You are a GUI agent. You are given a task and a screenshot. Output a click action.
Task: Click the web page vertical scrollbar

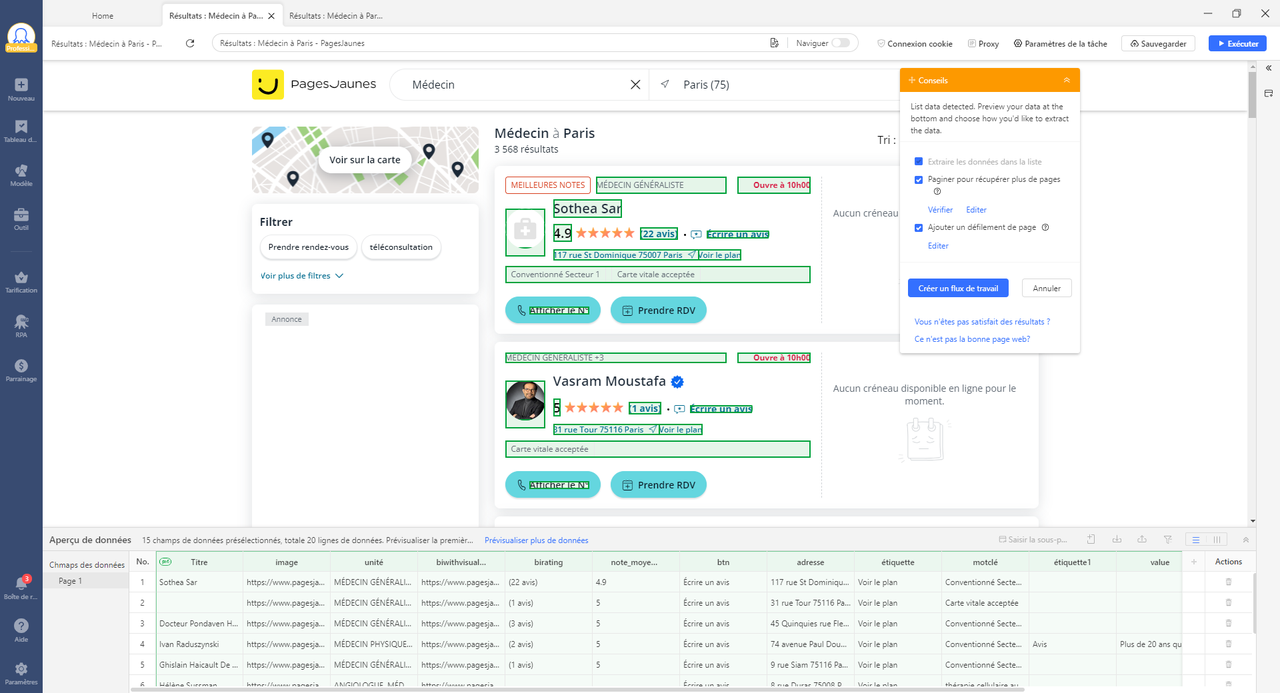click(1252, 97)
